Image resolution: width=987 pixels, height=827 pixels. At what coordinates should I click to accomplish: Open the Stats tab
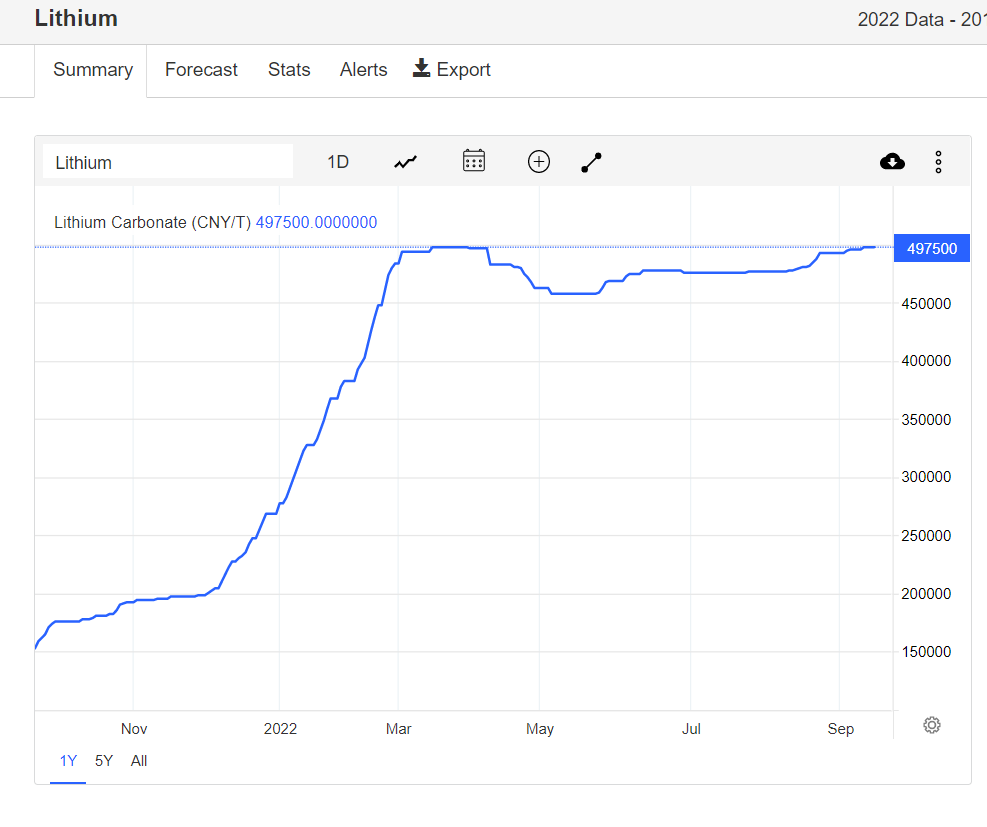pos(289,70)
